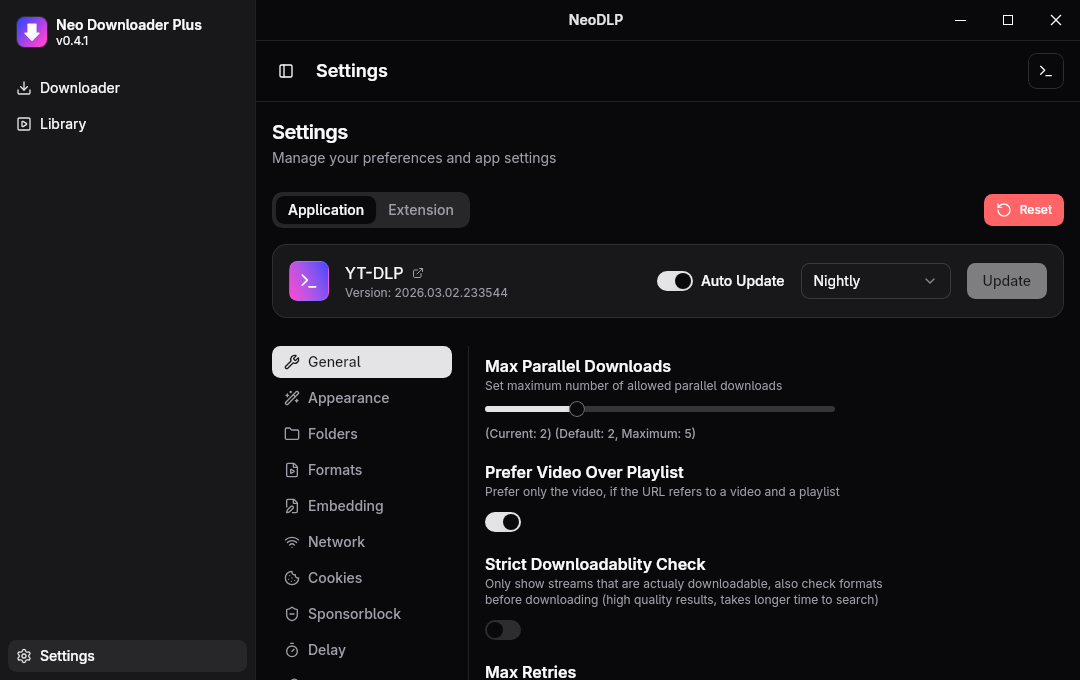Turn off Prefer Video Over Playlist
This screenshot has width=1080, height=680.
(x=503, y=522)
